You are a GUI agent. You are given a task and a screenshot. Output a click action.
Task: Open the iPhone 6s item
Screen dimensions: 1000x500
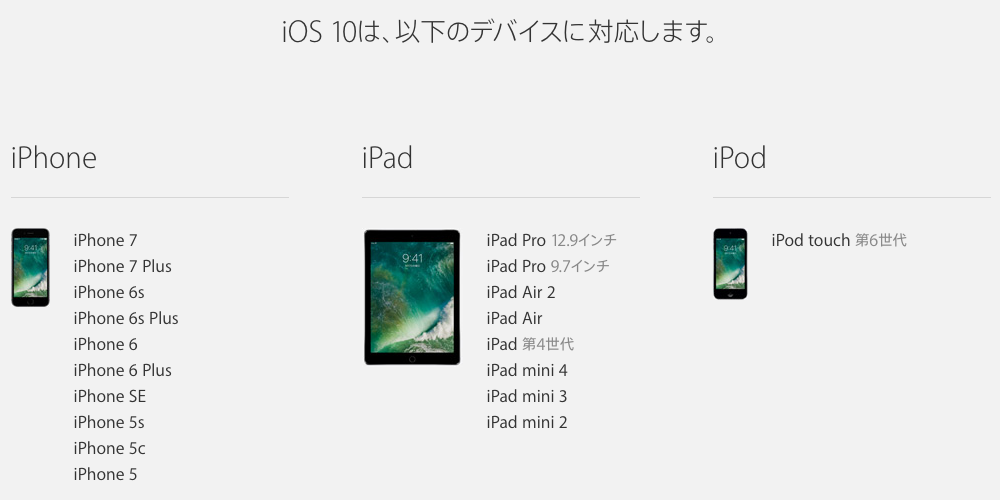109,292
